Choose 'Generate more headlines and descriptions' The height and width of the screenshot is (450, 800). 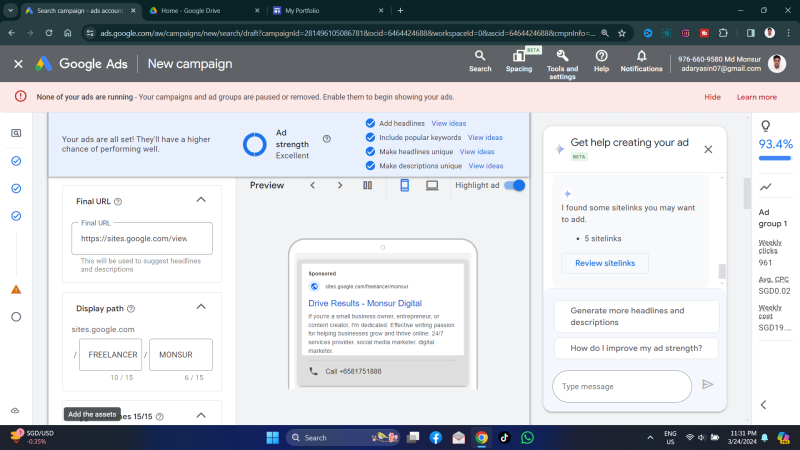point(637,316)
